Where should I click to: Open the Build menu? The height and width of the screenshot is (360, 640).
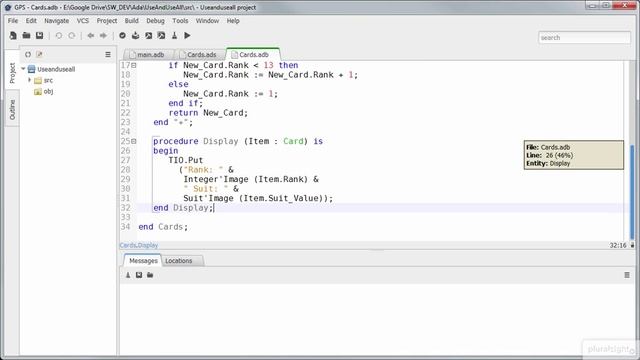coord(131,21)
